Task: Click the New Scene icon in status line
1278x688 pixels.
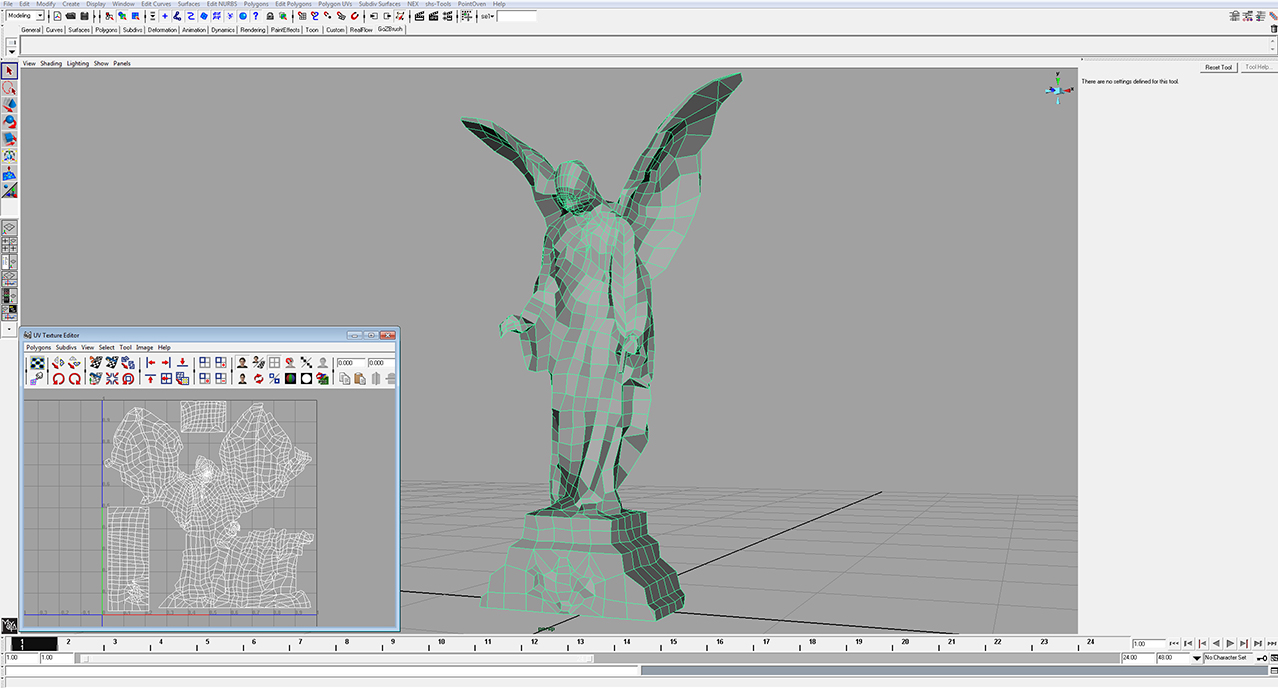Action: 58,16
